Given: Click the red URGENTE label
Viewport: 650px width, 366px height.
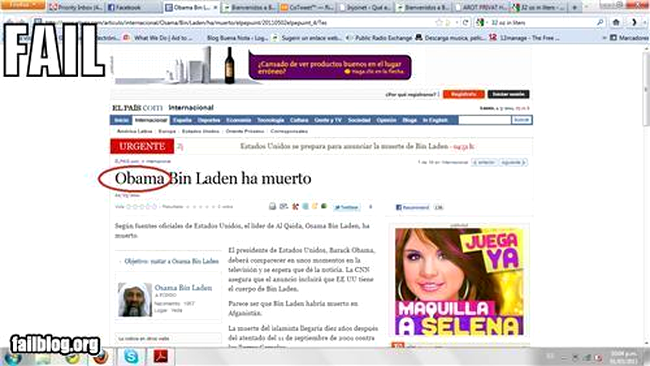Looking at the screenshot, I should click(142, 146).
